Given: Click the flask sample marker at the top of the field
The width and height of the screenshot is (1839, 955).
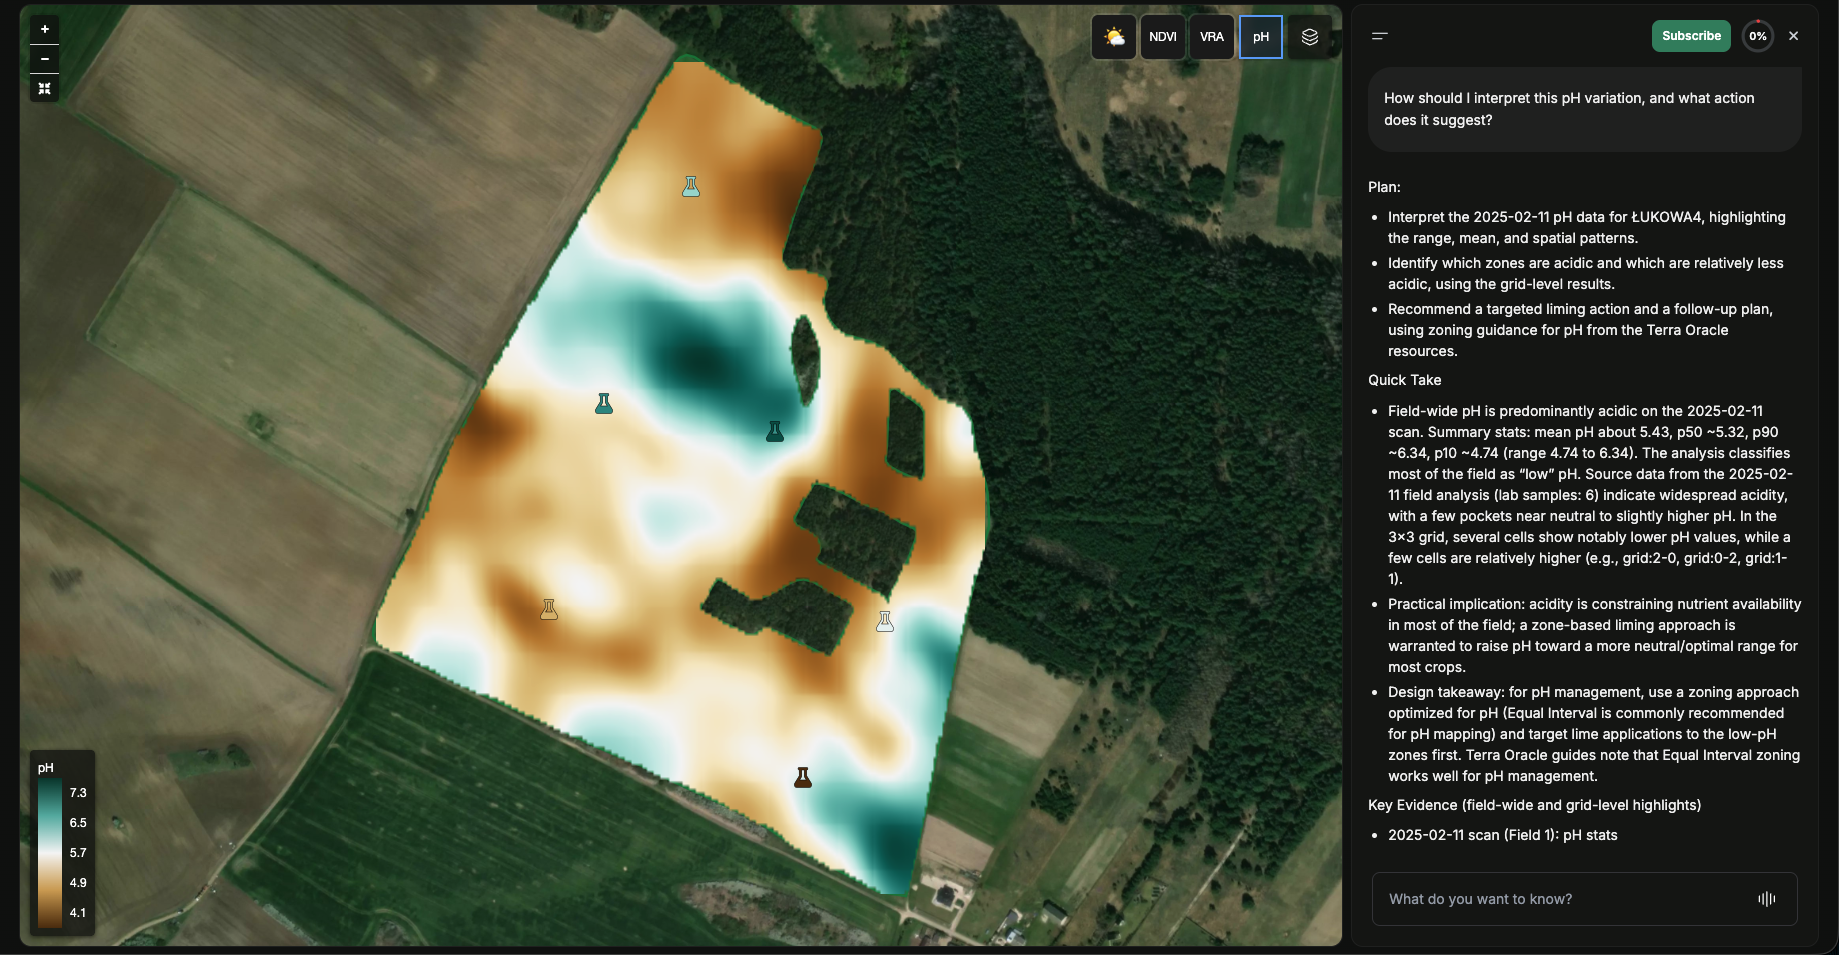Looking at the screenshot, I should pyautogui.click(x=691, y=186).
